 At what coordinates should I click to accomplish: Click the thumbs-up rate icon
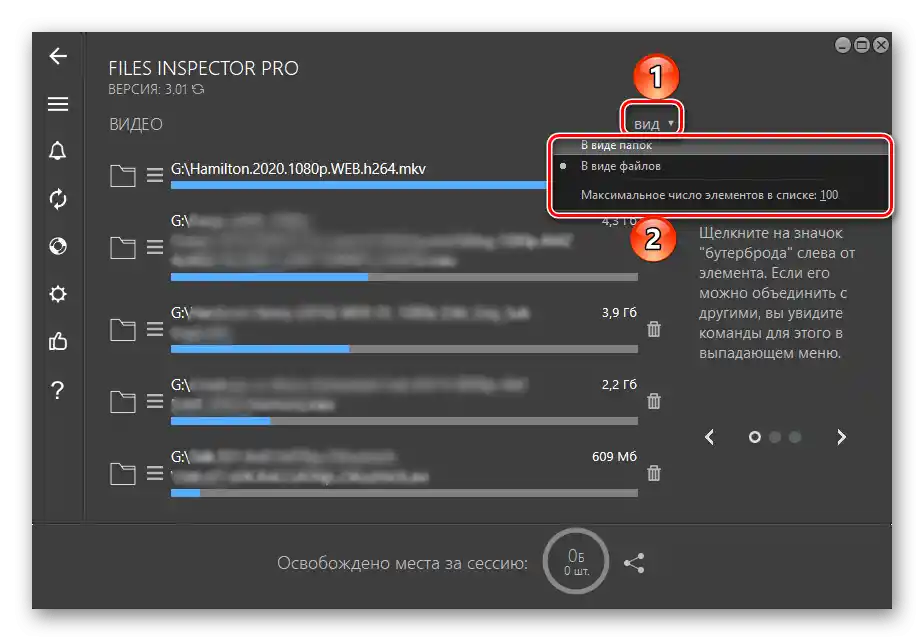58,341
